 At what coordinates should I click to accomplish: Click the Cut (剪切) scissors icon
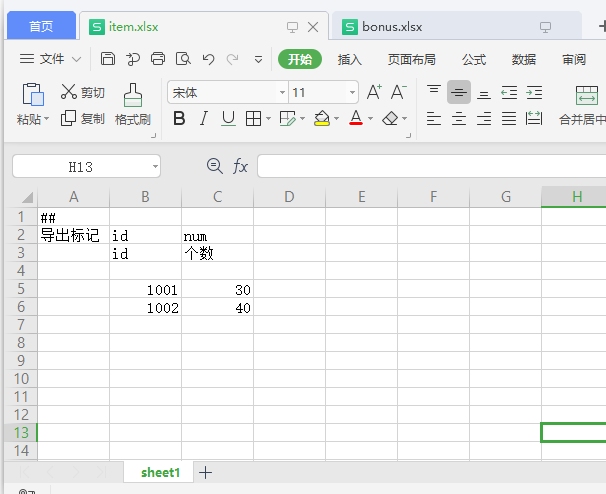coord(69,92)
